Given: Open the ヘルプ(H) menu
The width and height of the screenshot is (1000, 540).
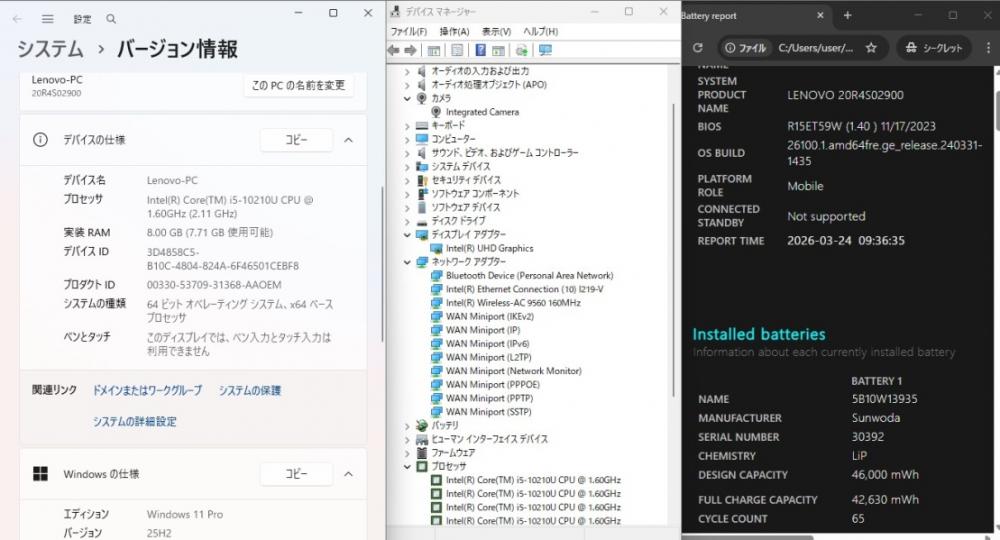Looking at the screenshot, I should click(541, 31).
